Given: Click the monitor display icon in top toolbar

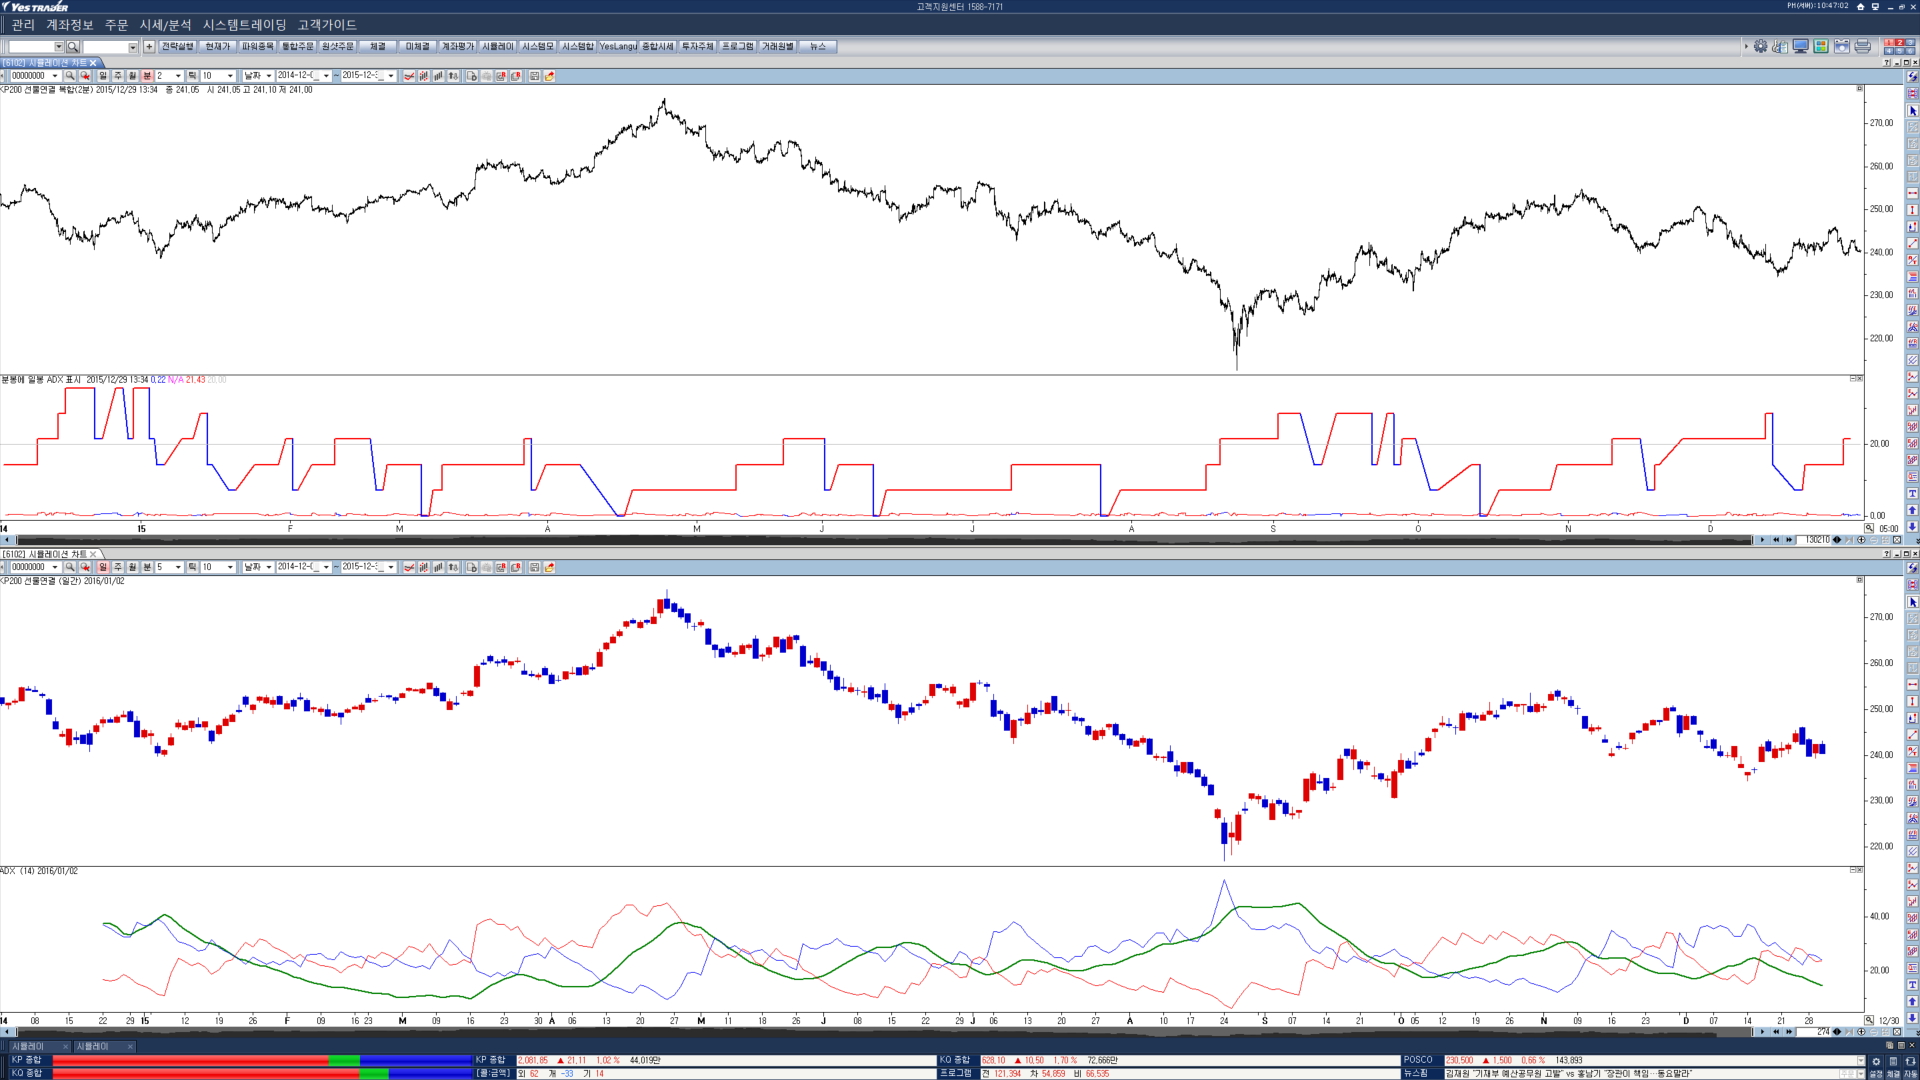Looking at the screenshot, I should (x=1800, y=46).
